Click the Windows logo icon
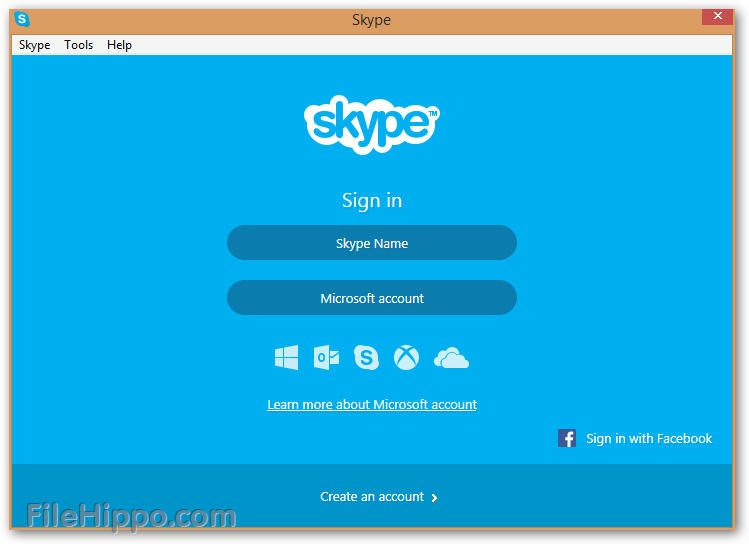The image size is (749, 544). point(287,357)
